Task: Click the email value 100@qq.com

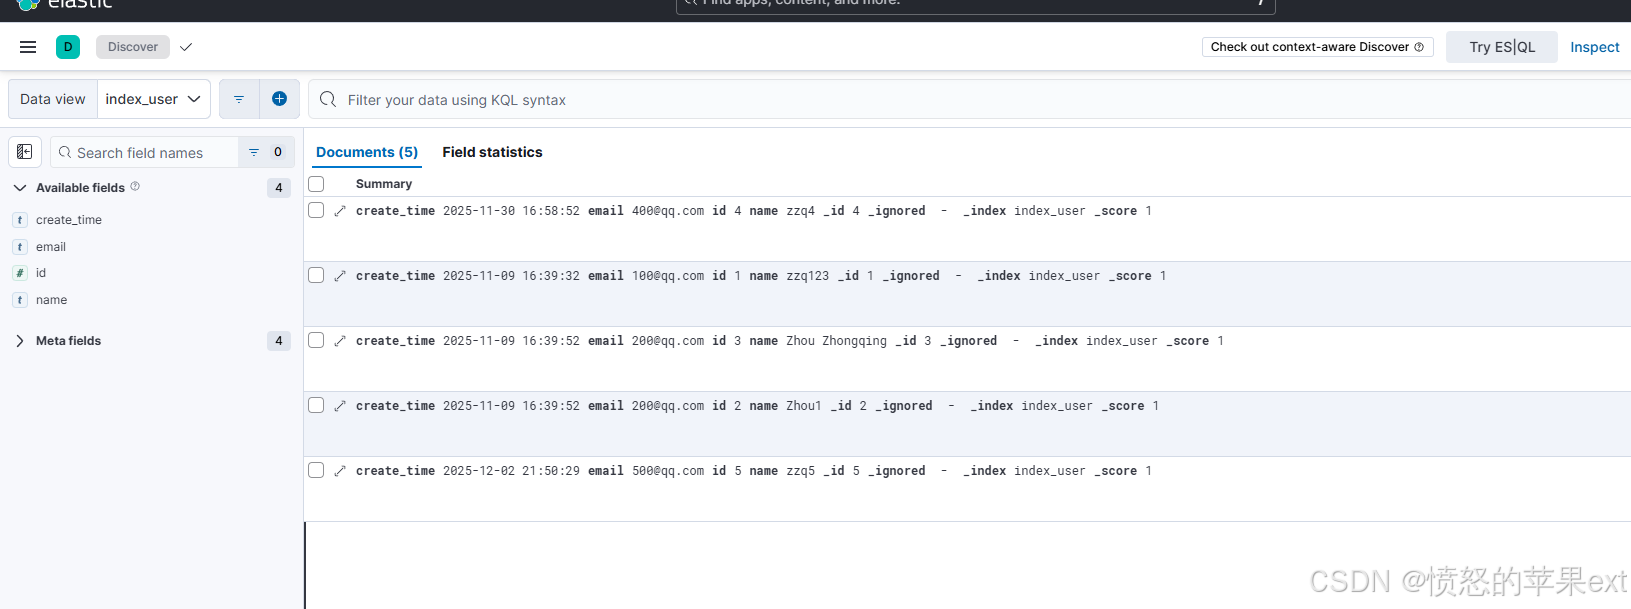Action: click(x=668, y=276)
